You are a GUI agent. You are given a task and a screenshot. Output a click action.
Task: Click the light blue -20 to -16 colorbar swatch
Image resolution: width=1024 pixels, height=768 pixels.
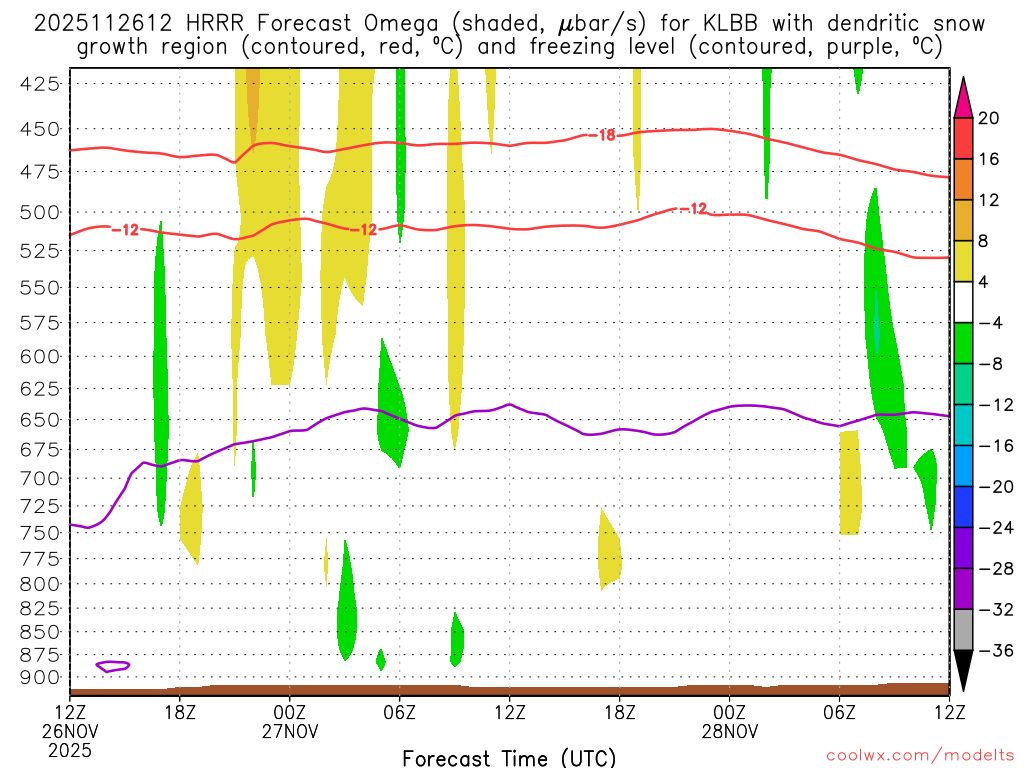click(963, 466)
